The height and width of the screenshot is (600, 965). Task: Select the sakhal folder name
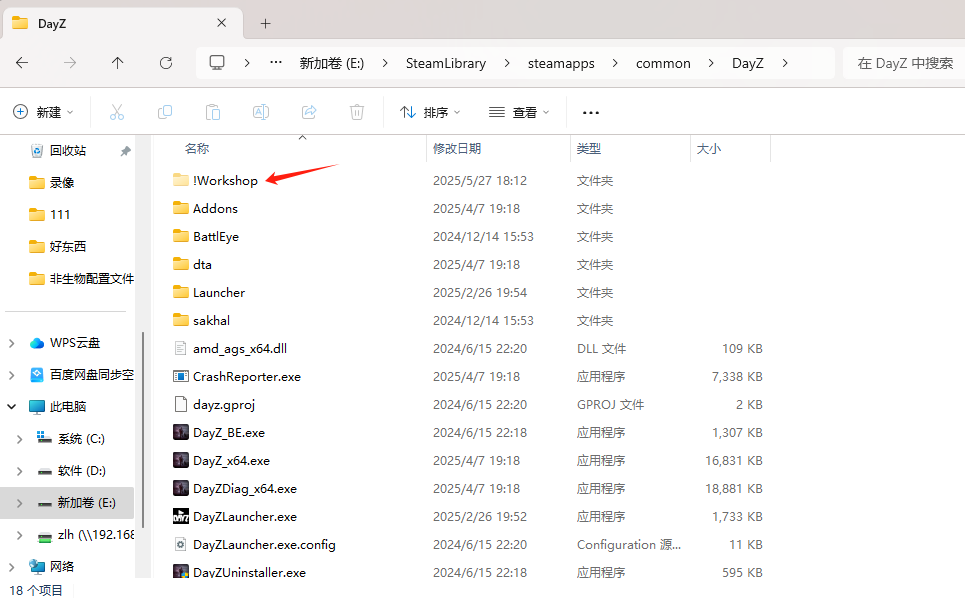click(212, 321)
